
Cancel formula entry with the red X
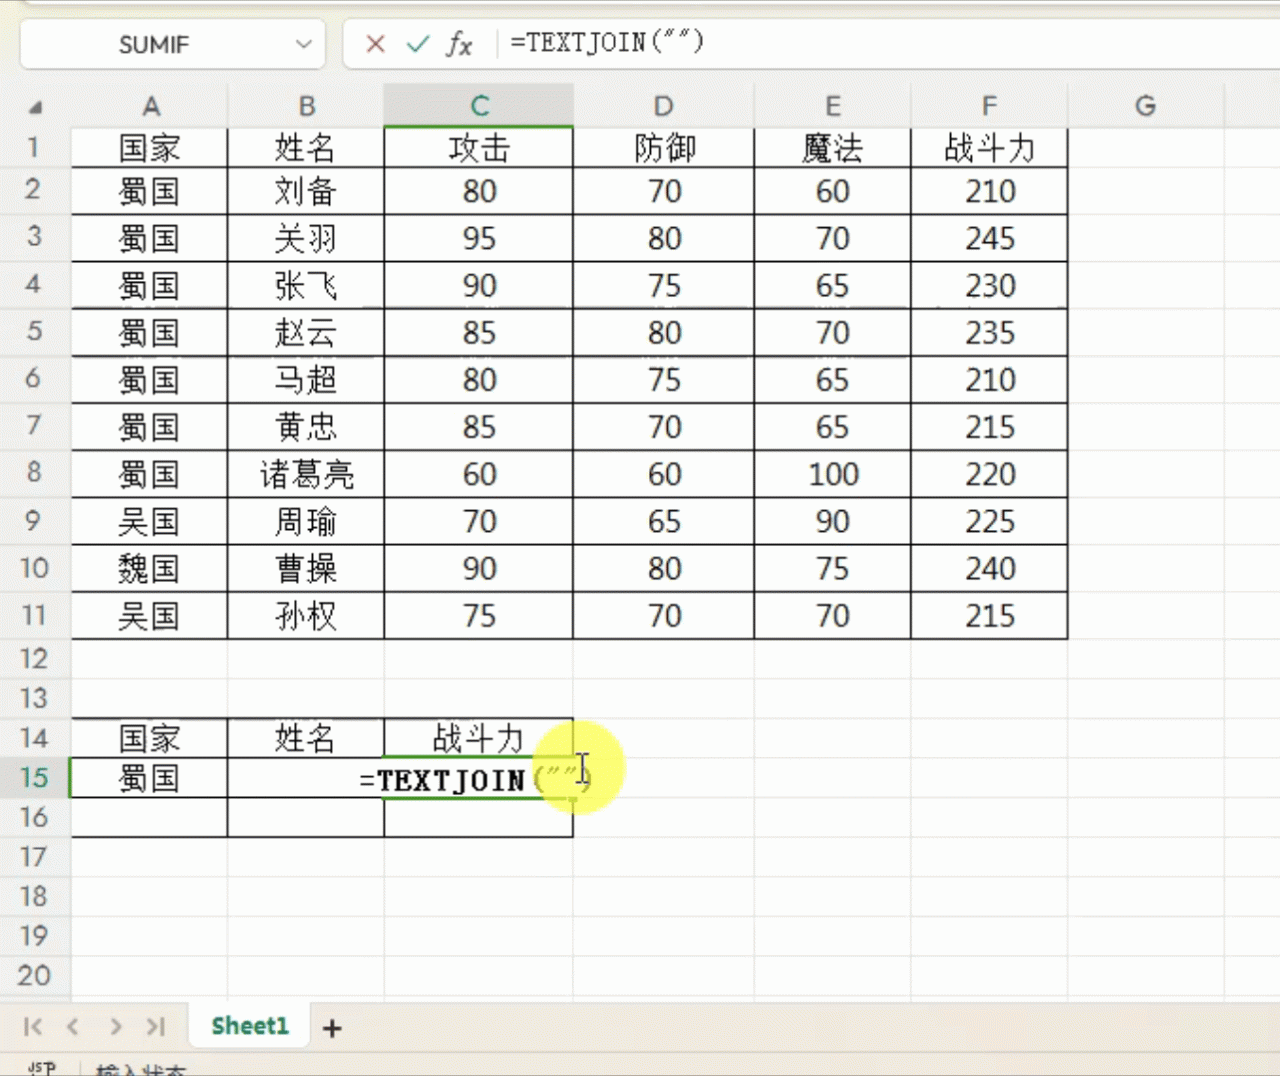(375, 44)
